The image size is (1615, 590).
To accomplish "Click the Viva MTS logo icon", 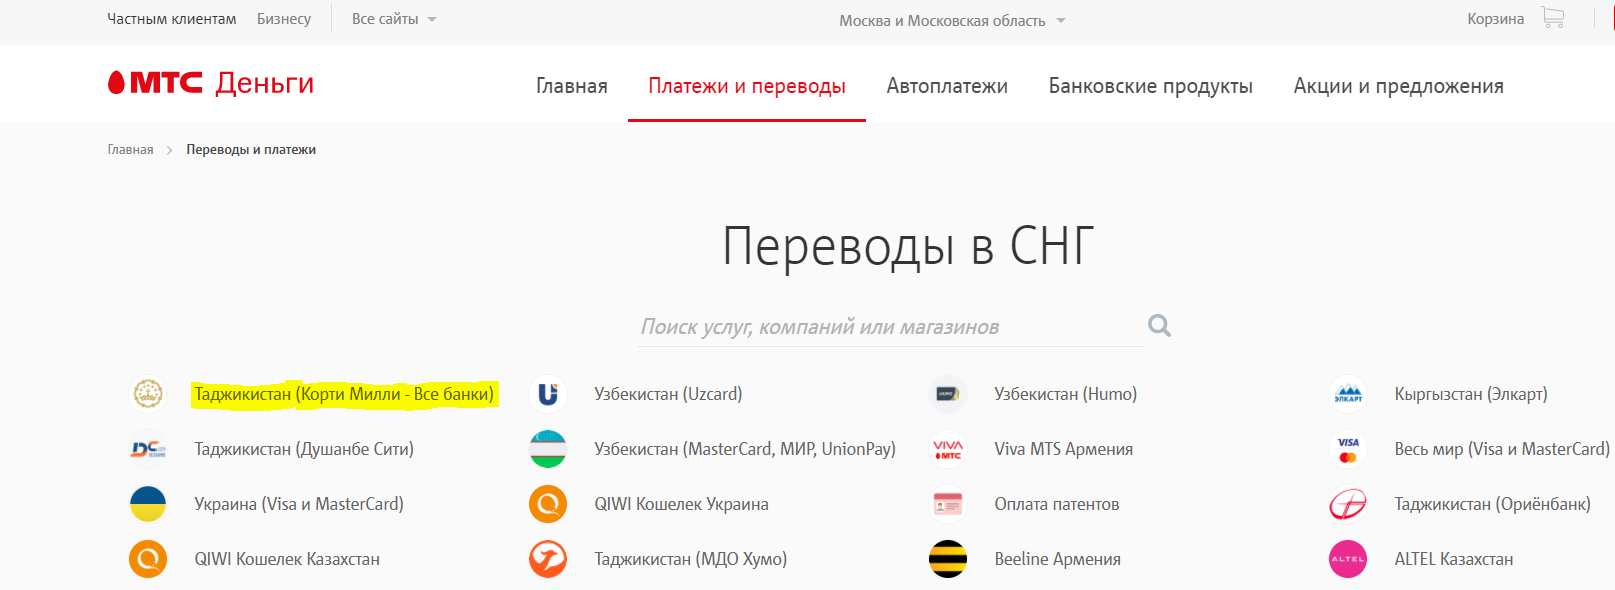I will click(947, 449).
